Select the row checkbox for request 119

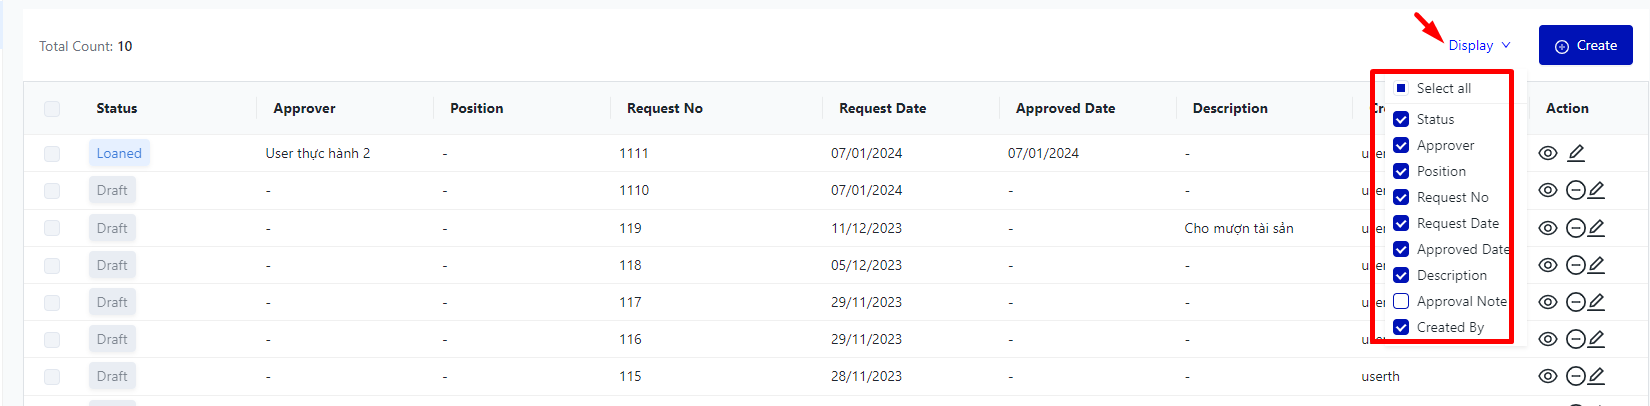[52, 228]
